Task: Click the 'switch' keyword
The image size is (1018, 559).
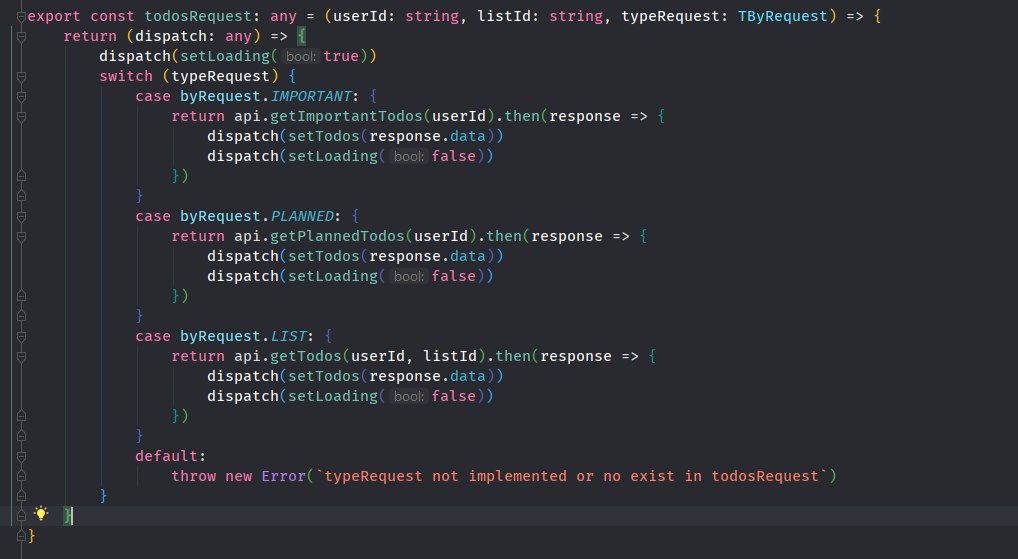Action: point(126,77)
